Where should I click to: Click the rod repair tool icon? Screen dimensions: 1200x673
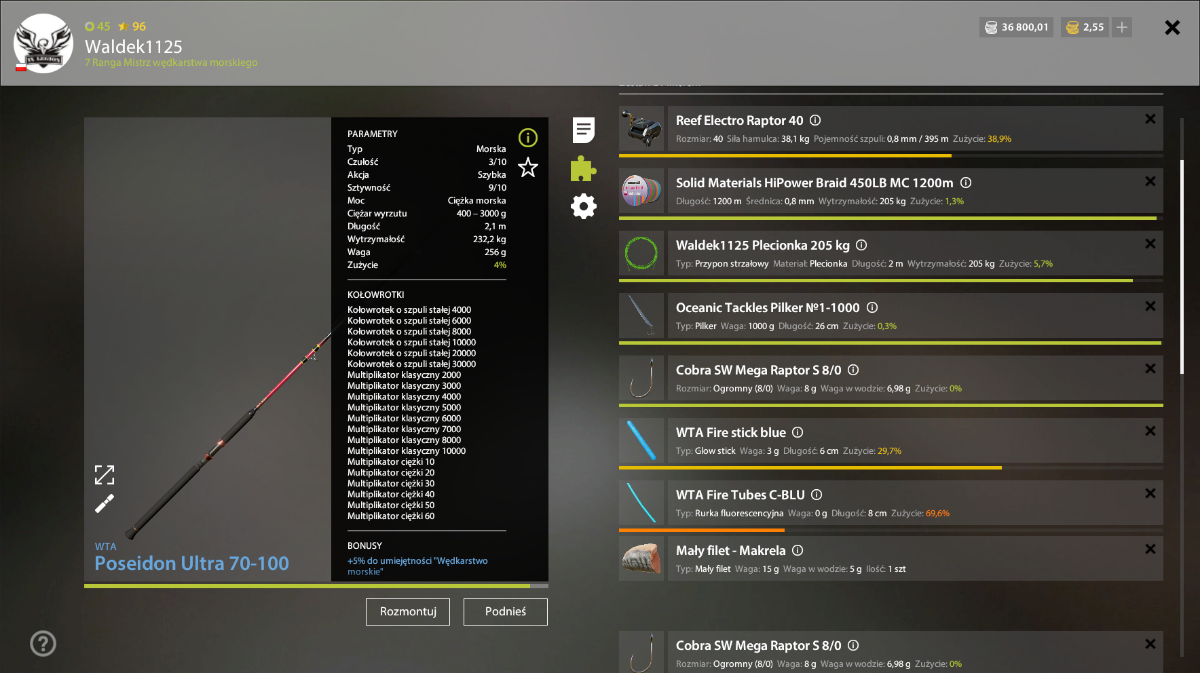[105, 504]
